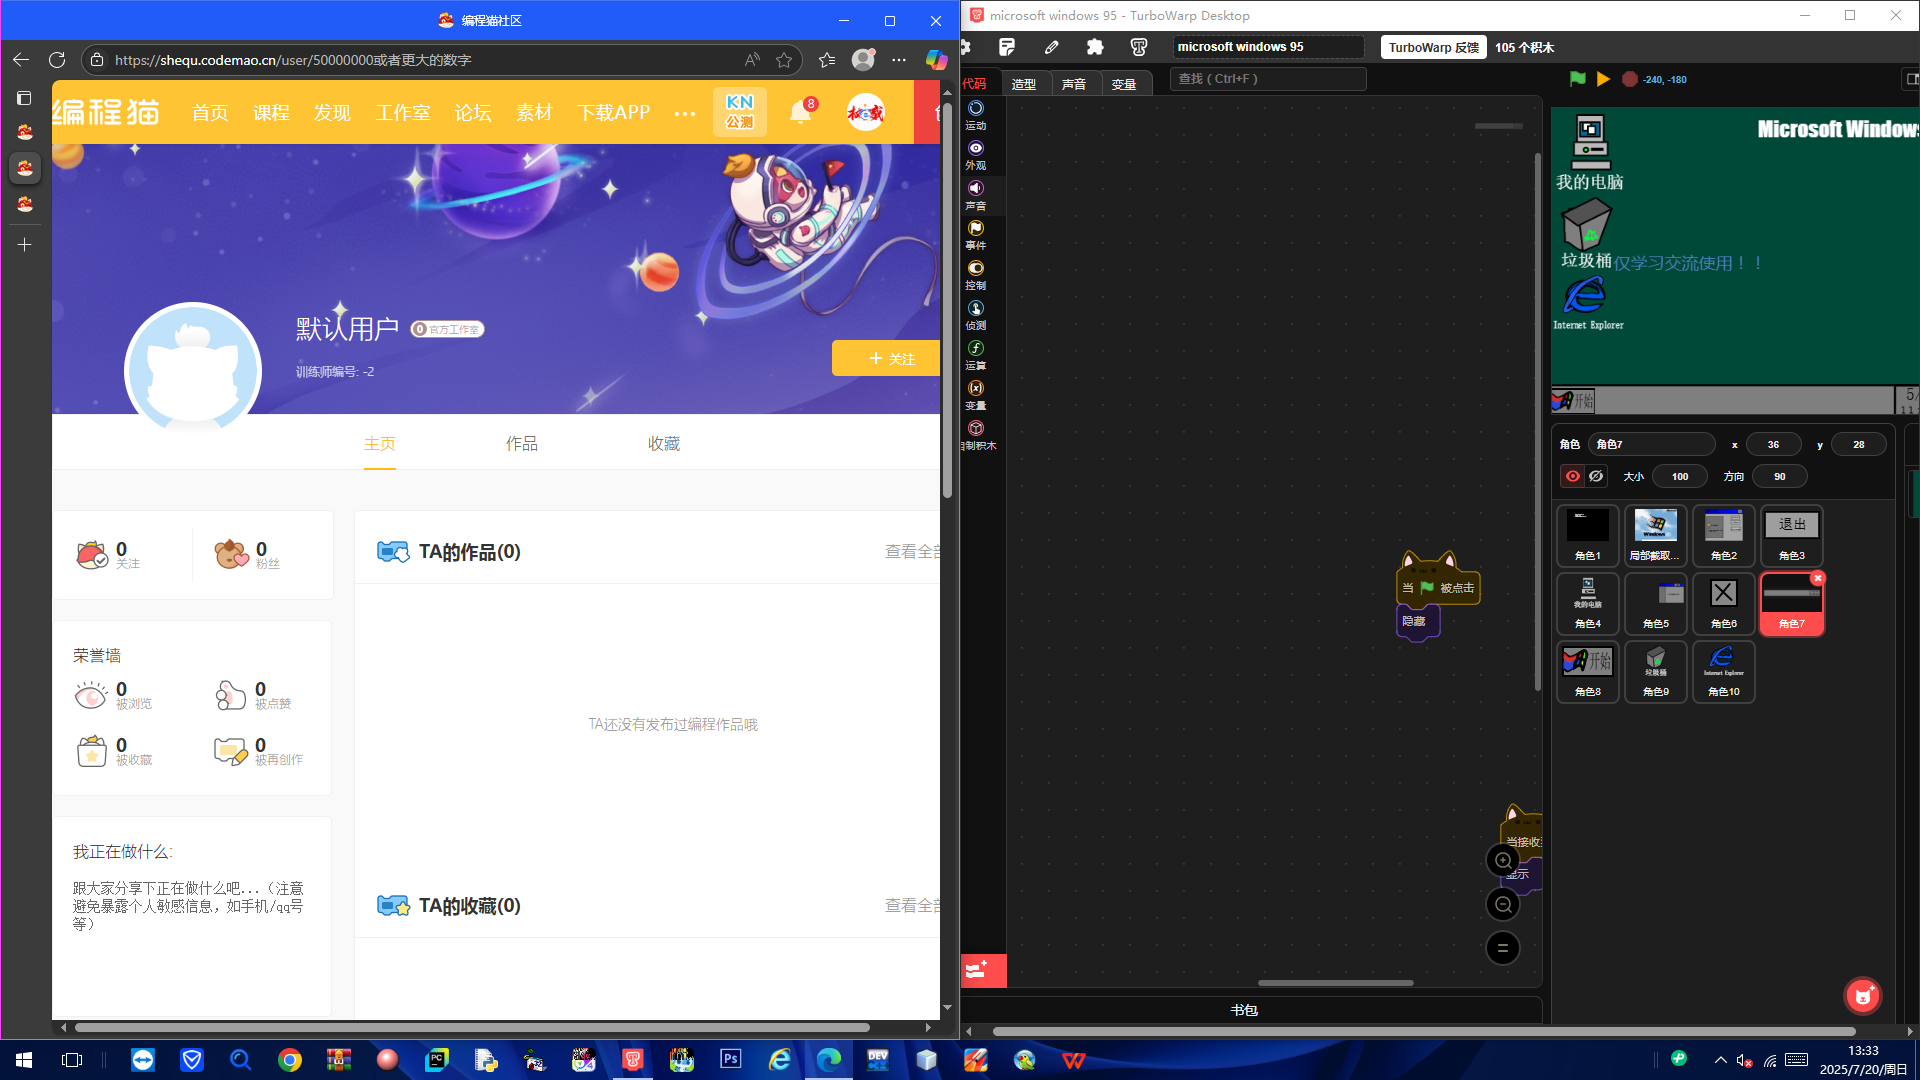Switch to the 声音 (Sounds) editor tab
Viewport: 1920px width, 1080px height.
(x=1074, y=84)
